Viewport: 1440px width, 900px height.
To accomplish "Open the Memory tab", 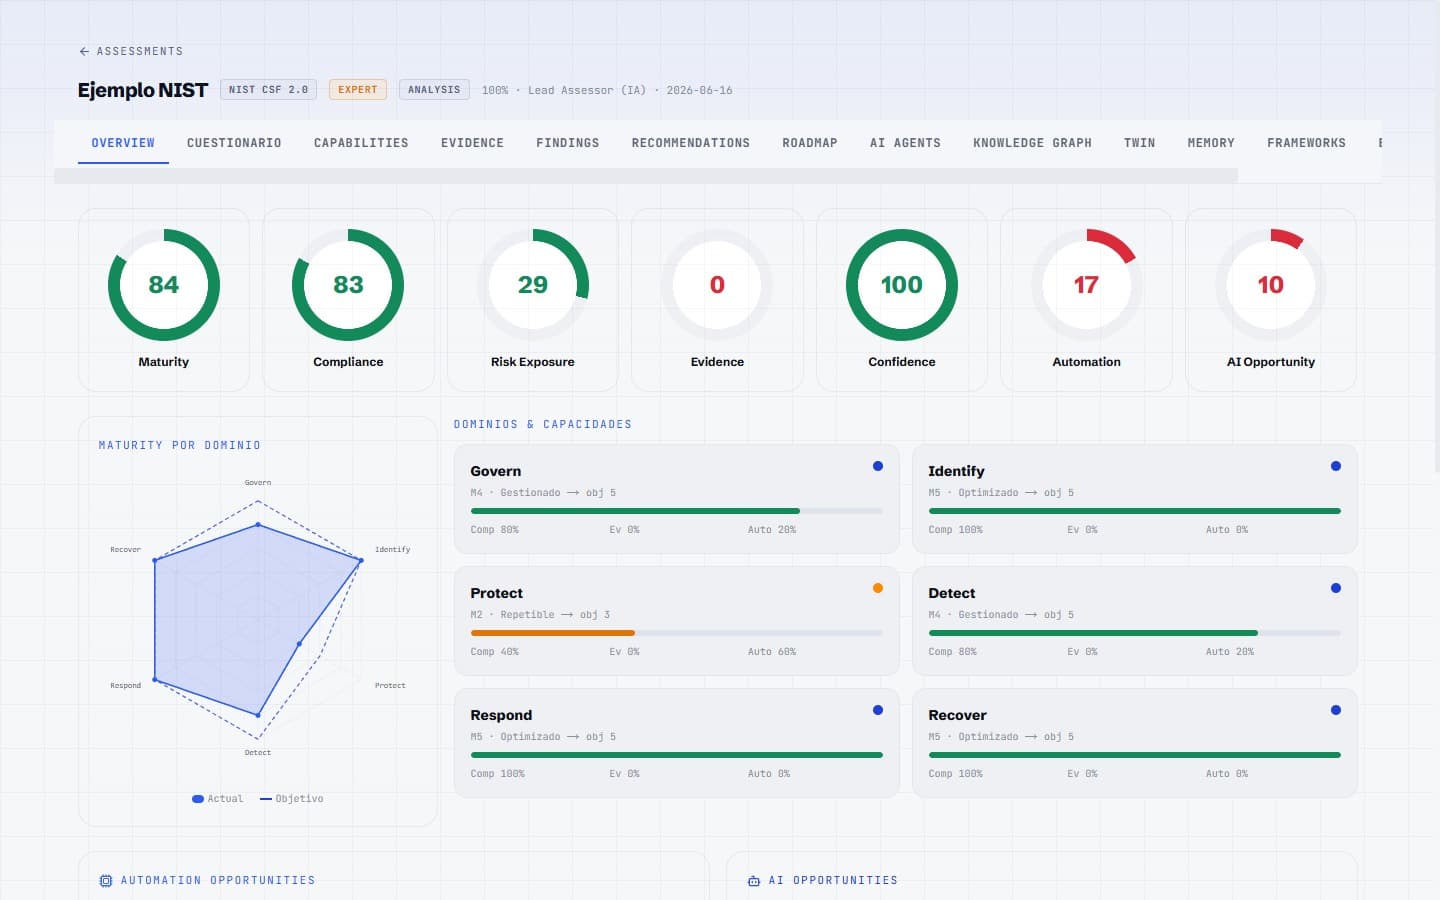I will click(1211, 143).
